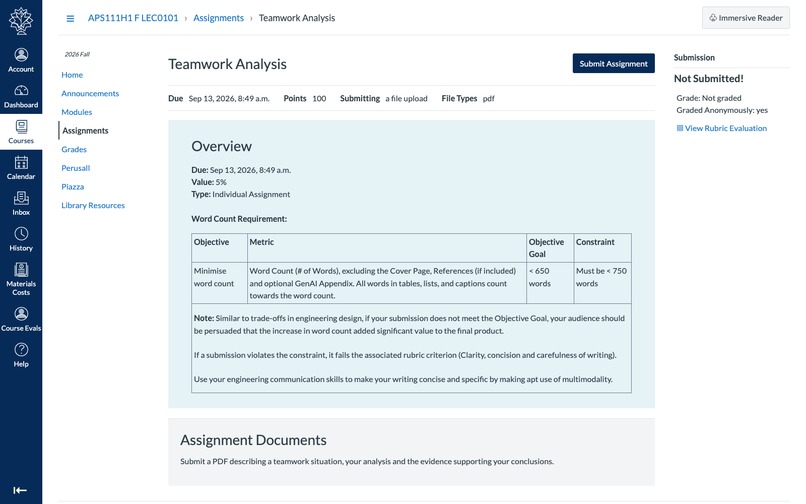Viewport: 806px width, 504px height.
Task: Click "Word Count Requirement:" label
Action: pos(239,219)
